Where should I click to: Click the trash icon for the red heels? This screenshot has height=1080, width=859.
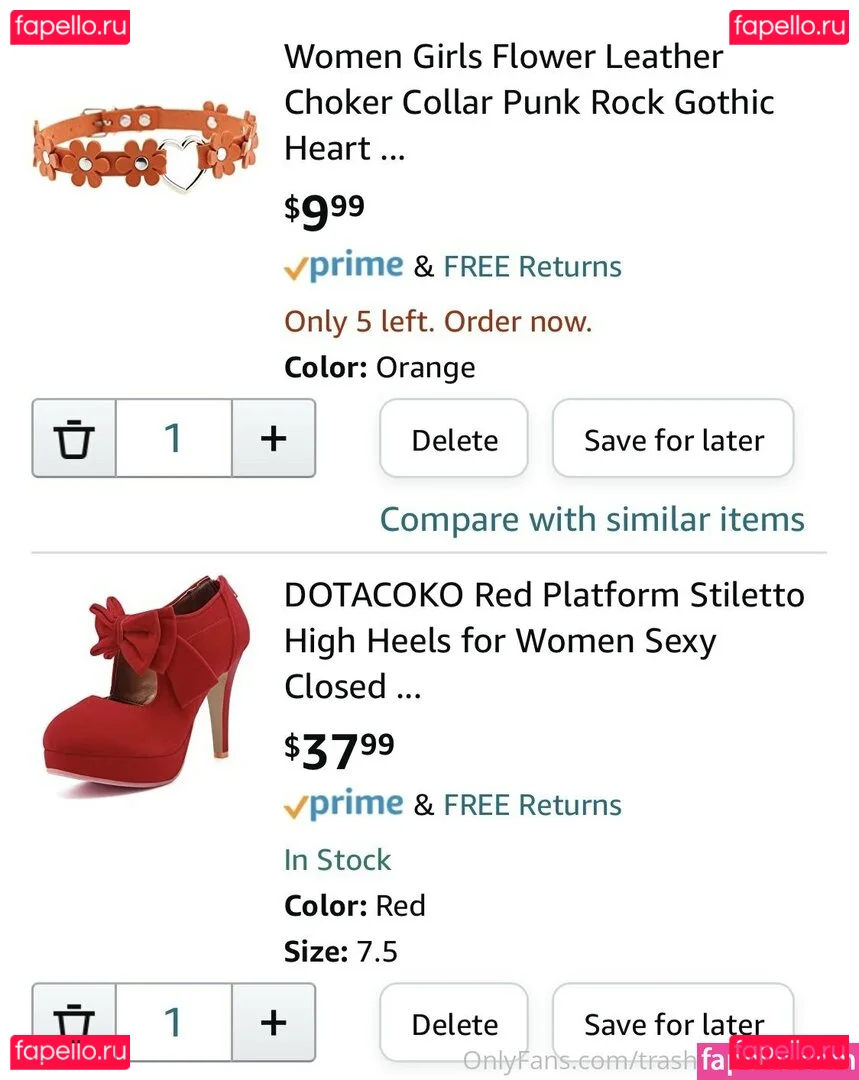pos(75,1021)
